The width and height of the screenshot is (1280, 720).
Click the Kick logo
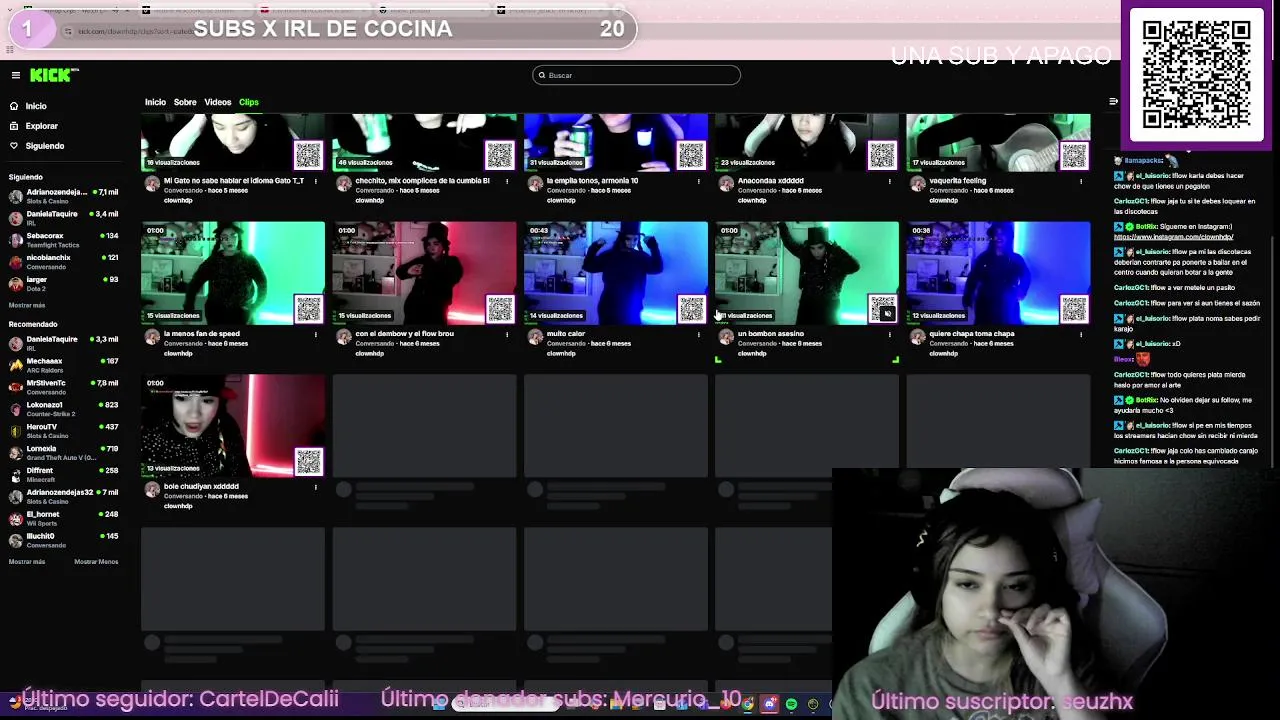coord(53,75)
